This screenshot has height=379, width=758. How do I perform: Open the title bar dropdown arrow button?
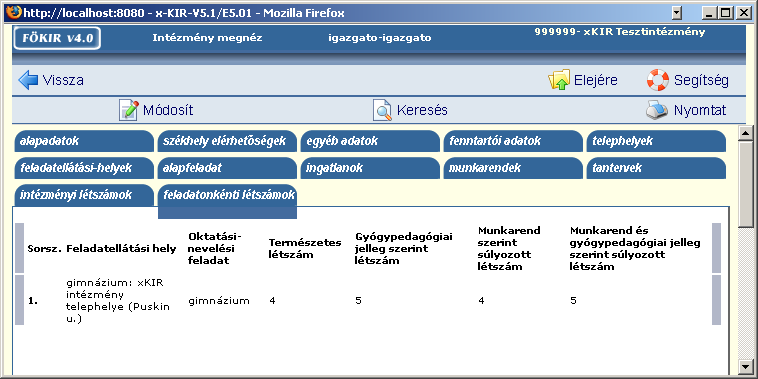click(677, 13)
